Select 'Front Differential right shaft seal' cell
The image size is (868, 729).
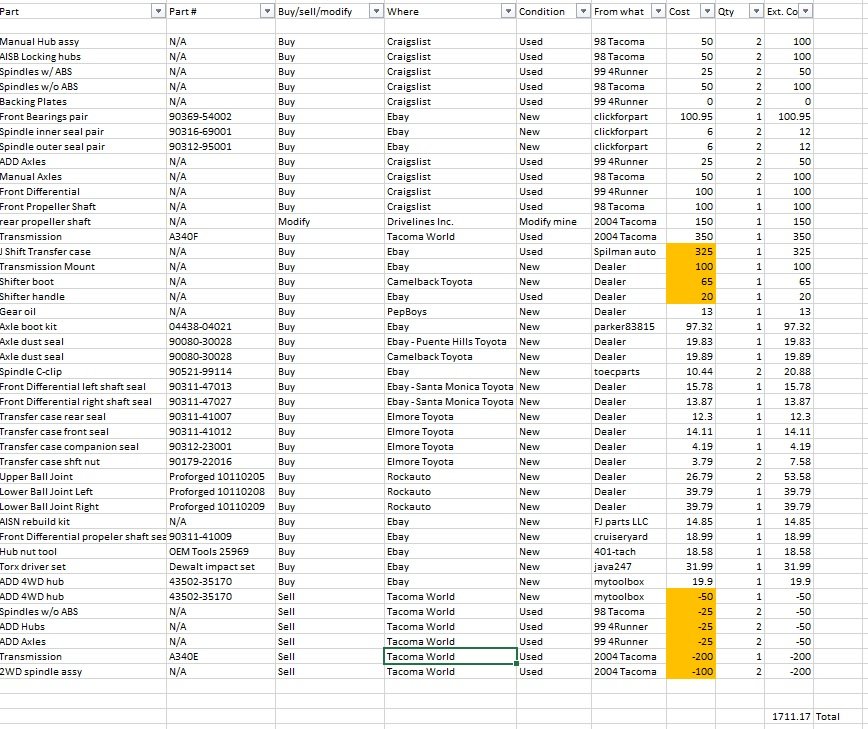coord(82,401)
